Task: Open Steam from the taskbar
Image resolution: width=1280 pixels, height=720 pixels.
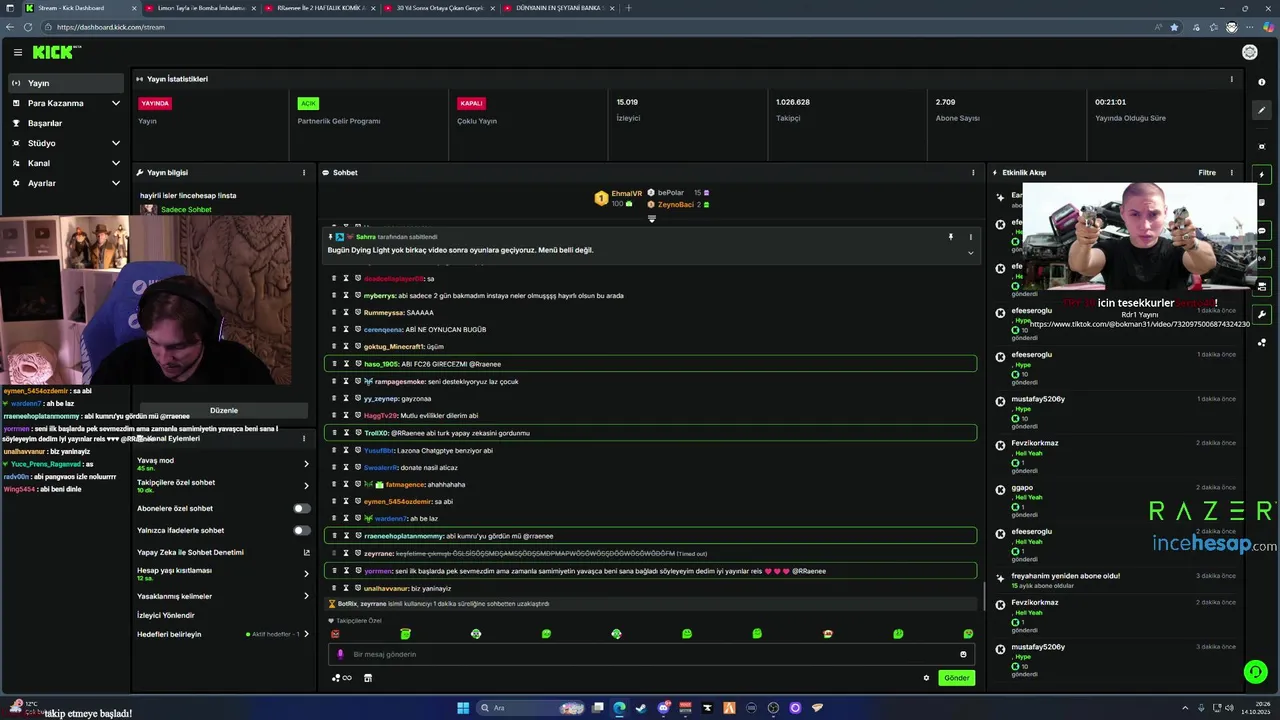Action: coord(641,708)
